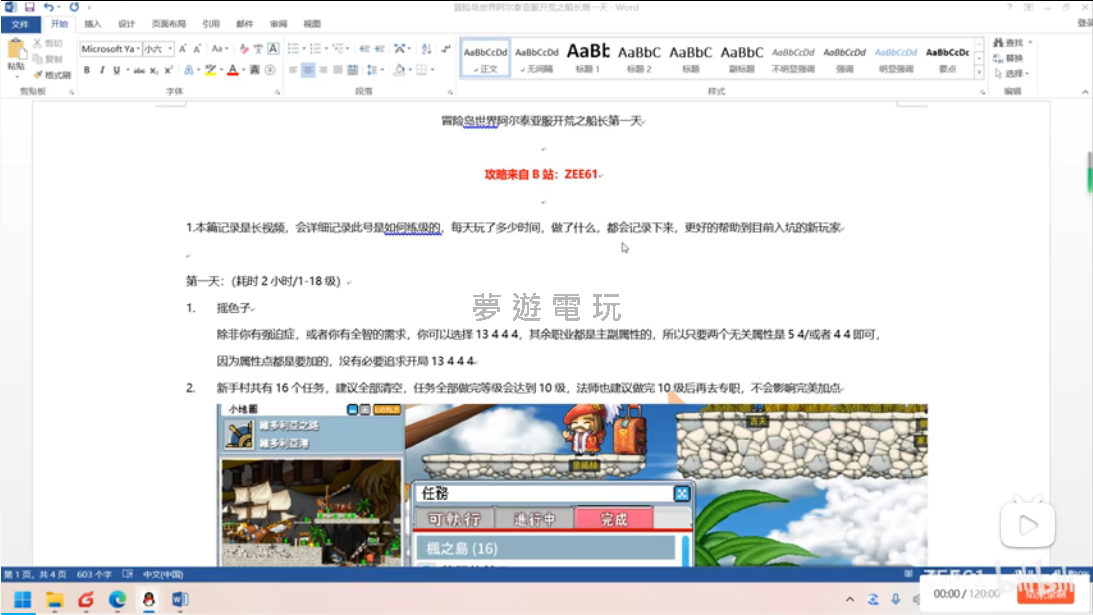Click the Sort (A-Z) paragraph icon

coord(426,49)
